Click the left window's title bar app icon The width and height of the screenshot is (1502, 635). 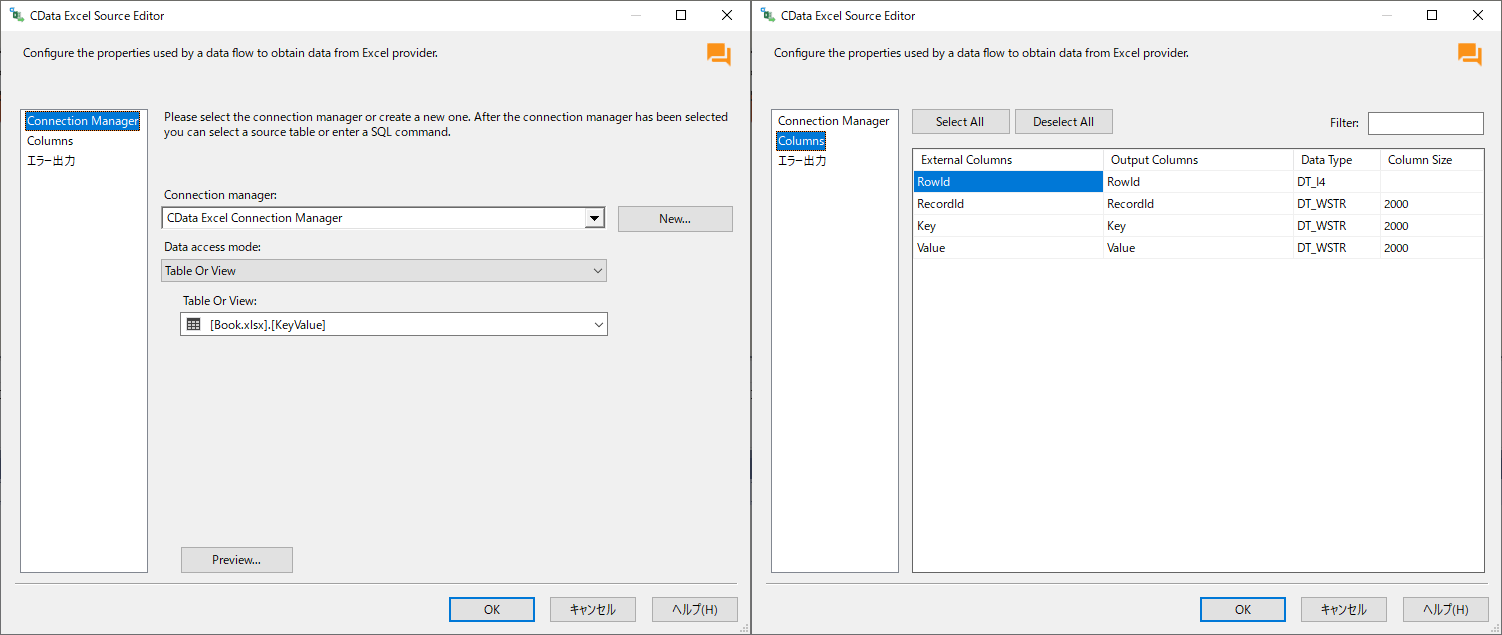(x=16, y=15)
